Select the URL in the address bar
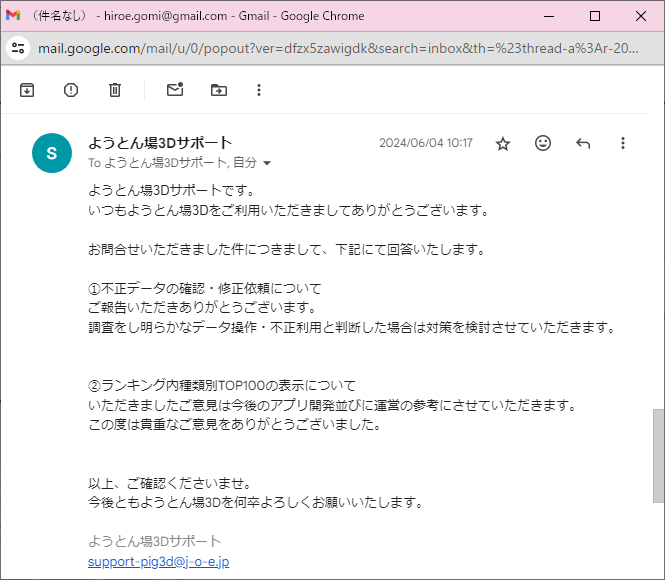This screenshot has width=665, height=580. [338, 48]
